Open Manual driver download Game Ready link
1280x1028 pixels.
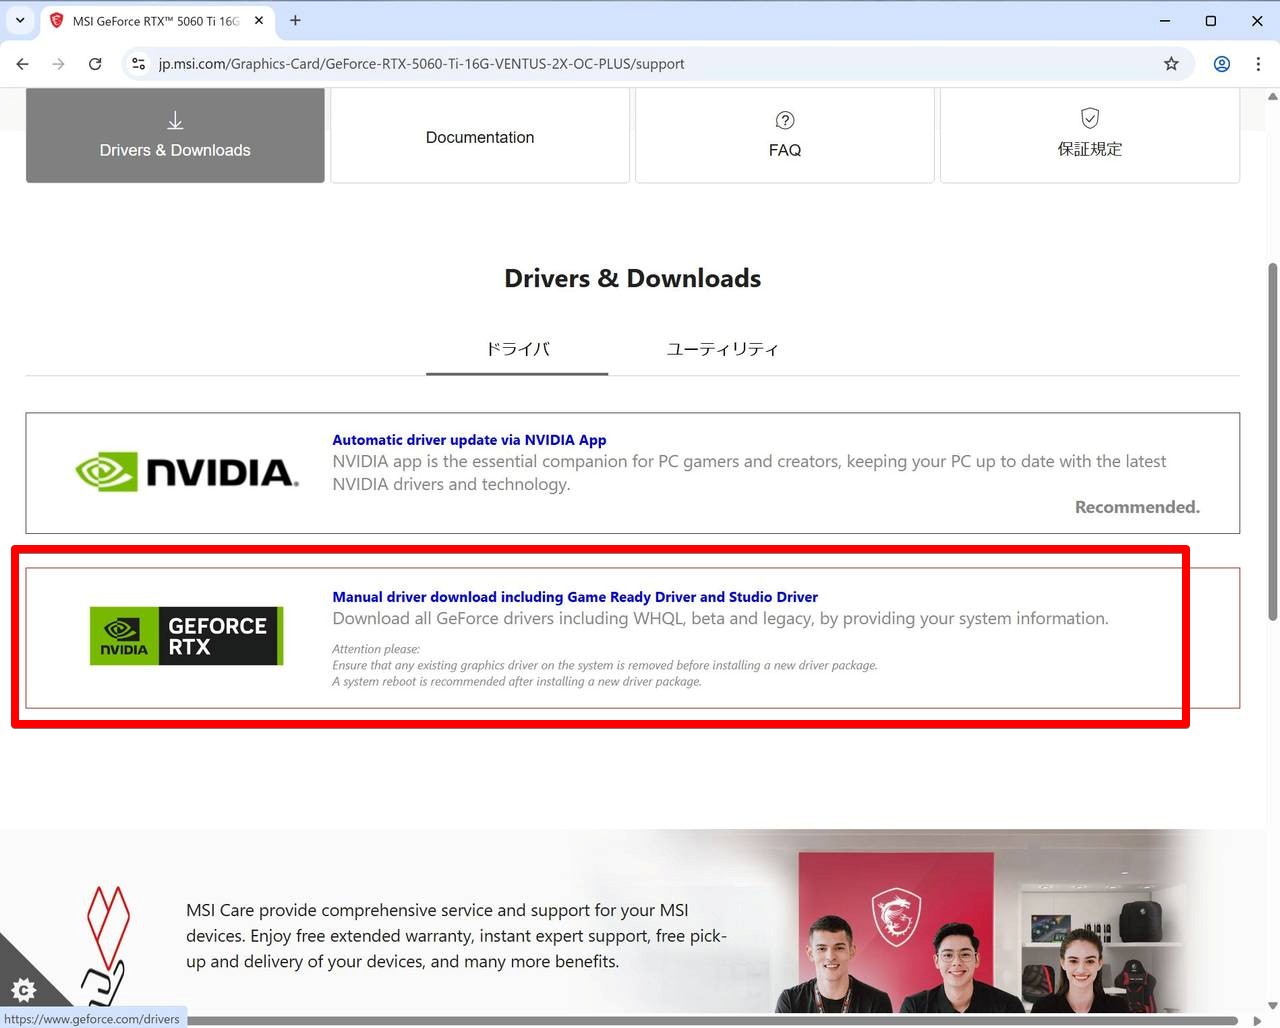(x=575, y=597)
